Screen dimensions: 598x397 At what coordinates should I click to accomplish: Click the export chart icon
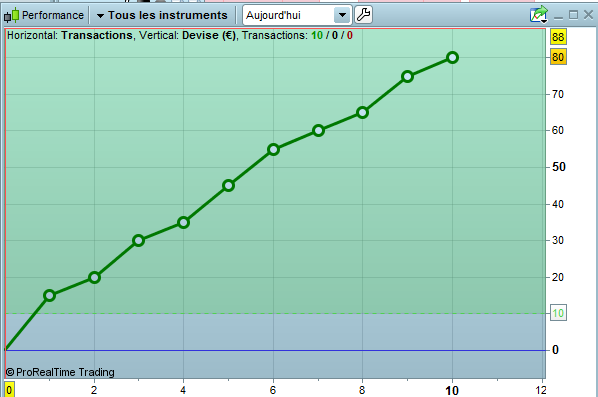[x=539, y=15]
